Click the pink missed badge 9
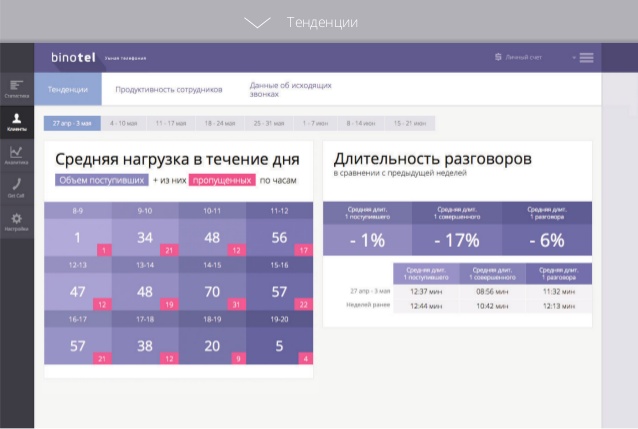This screenshot has width=638, height=429. click(238, 359)
